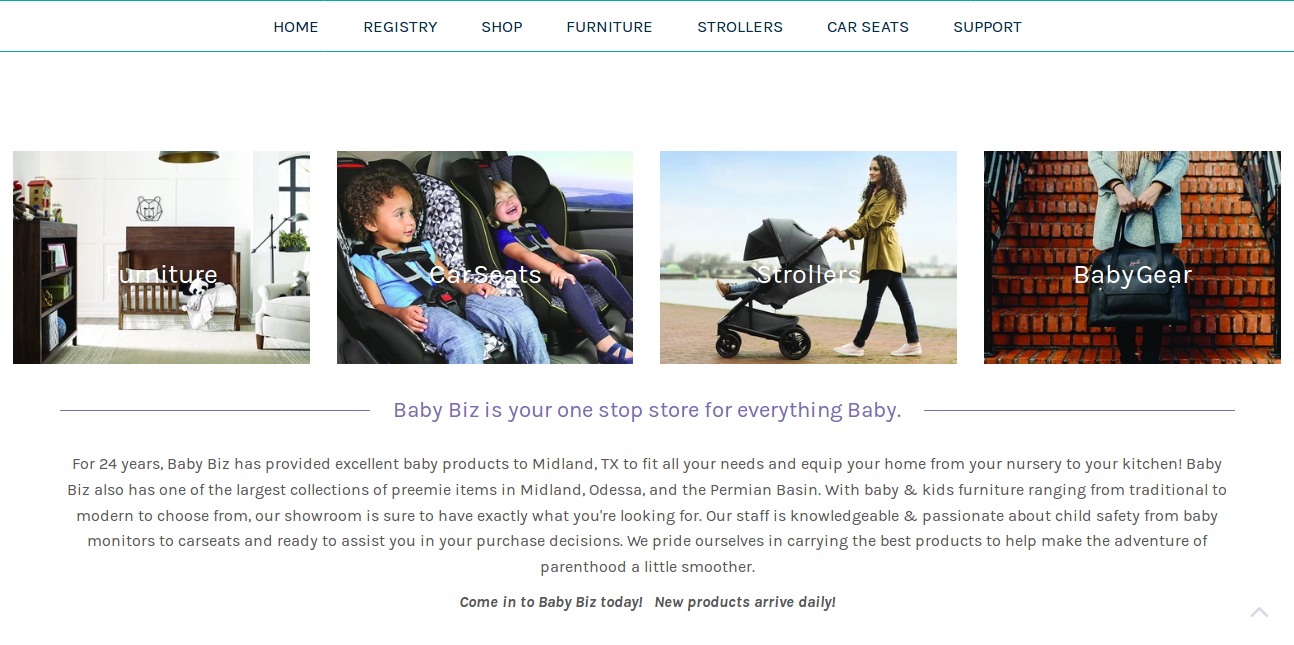Click "Come in to Baby Biz today!" text
The image size is (1294, 645).
[551, 602]
